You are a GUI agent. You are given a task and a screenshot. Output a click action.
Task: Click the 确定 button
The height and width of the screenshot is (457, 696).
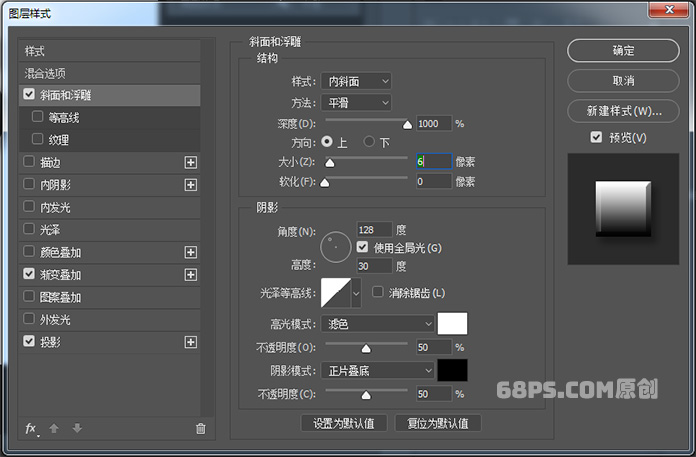tap(623, 51)
